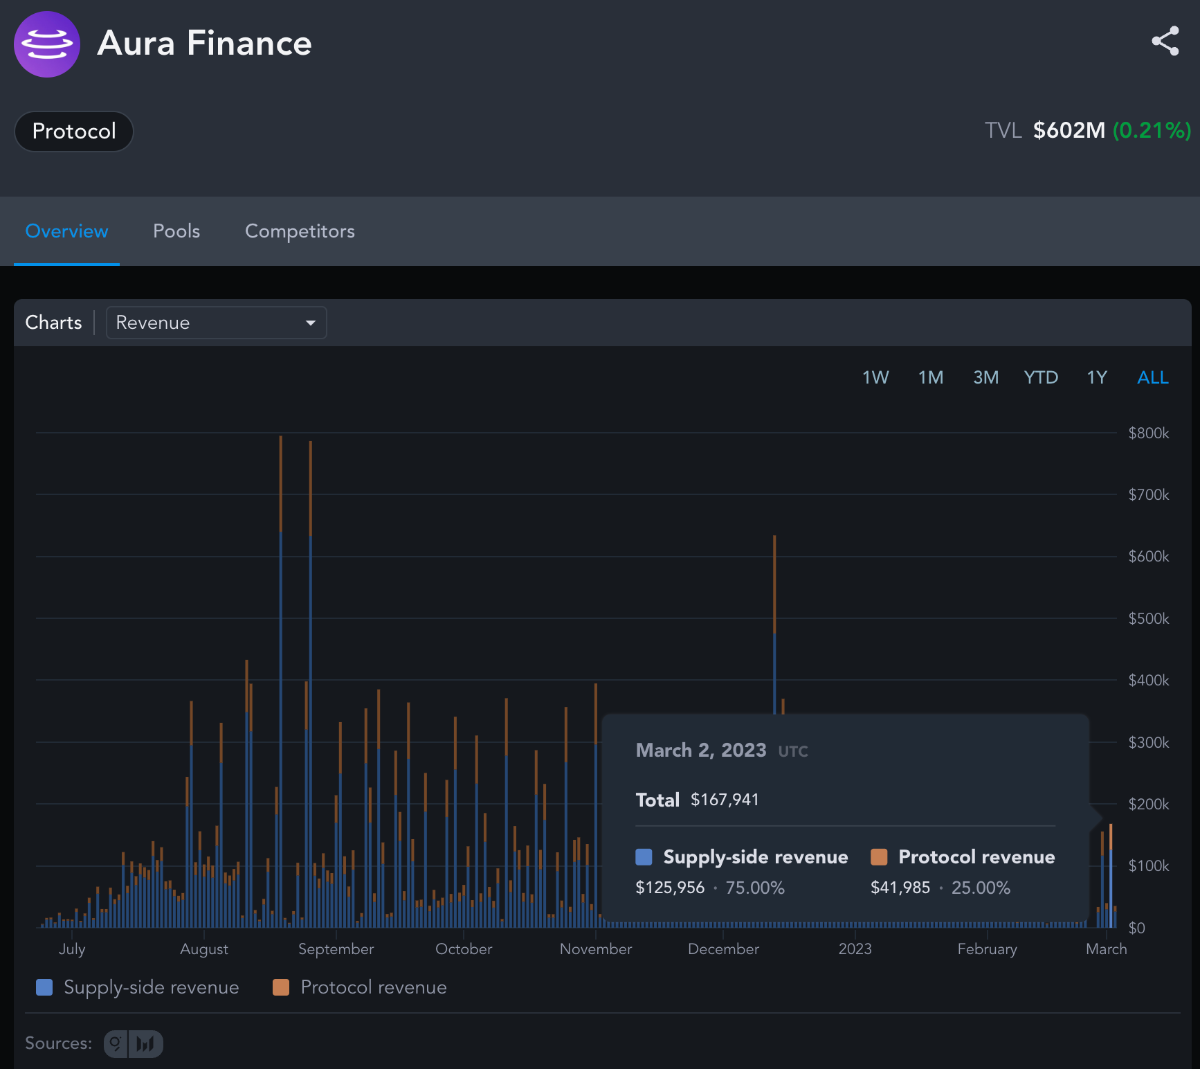Image resolution: width=1200 pixels, height=1069 pixels.
Task: Click the November axis label
Action: (x=596, y=949)
